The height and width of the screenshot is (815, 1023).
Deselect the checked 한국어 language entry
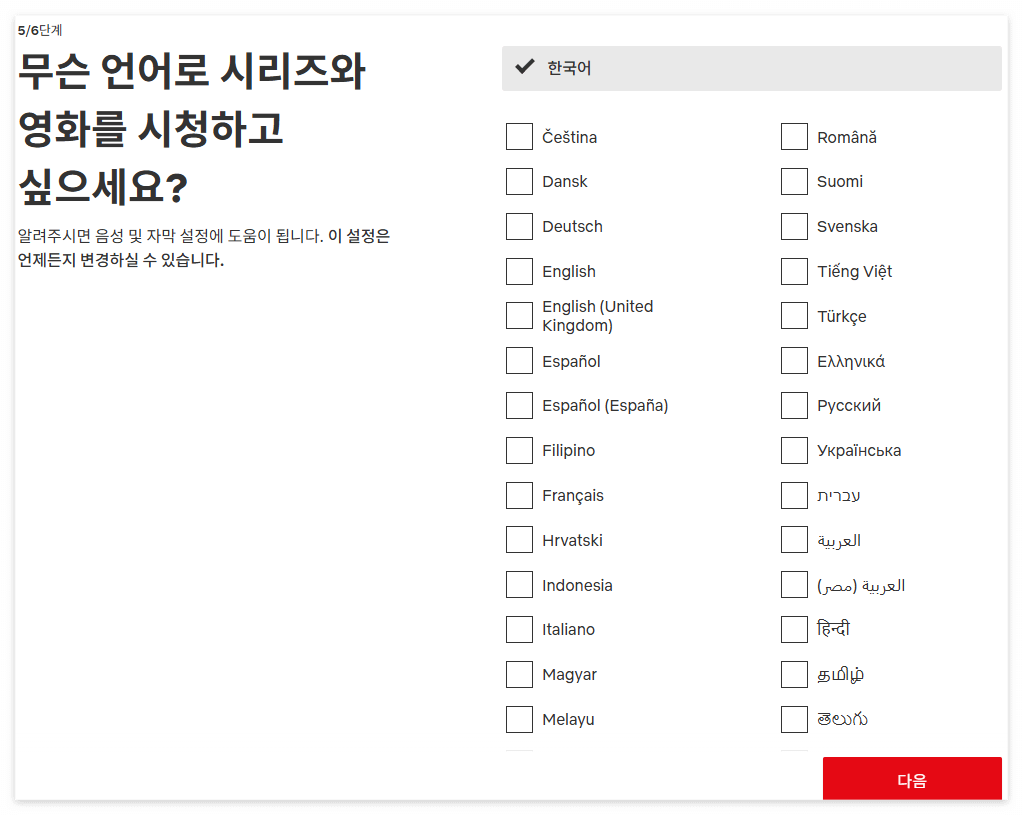click(751, 68)
